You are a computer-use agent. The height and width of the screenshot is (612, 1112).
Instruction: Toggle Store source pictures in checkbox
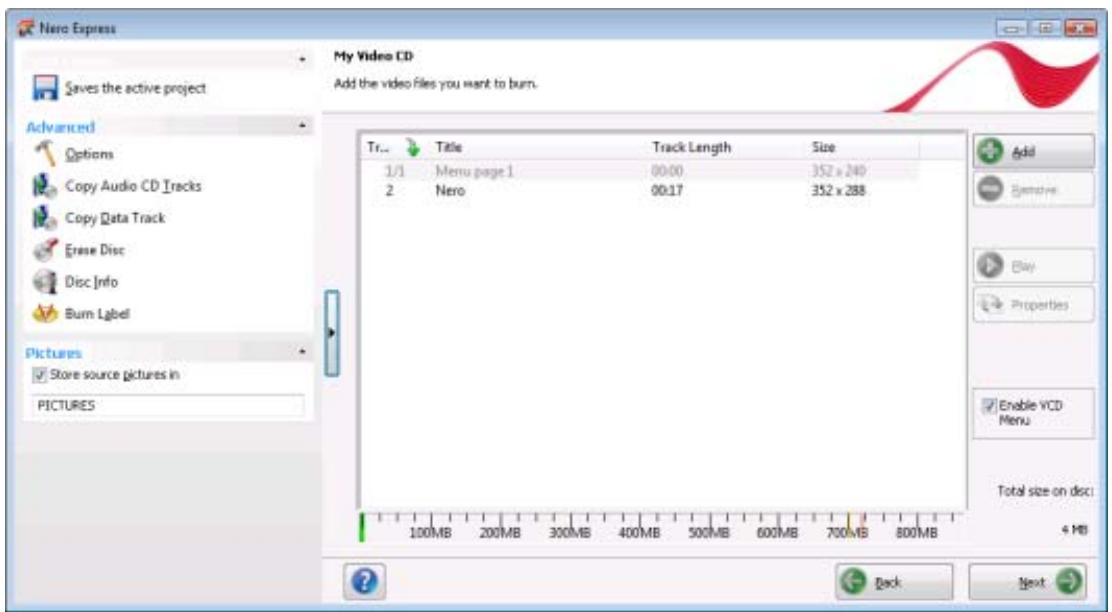pos(40,375)
